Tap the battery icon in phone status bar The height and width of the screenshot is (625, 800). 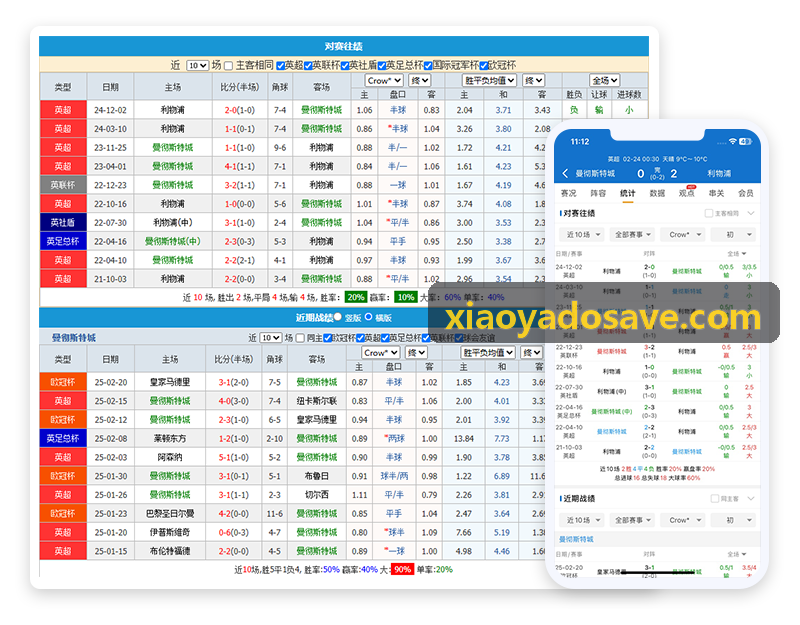click(745, 141)
